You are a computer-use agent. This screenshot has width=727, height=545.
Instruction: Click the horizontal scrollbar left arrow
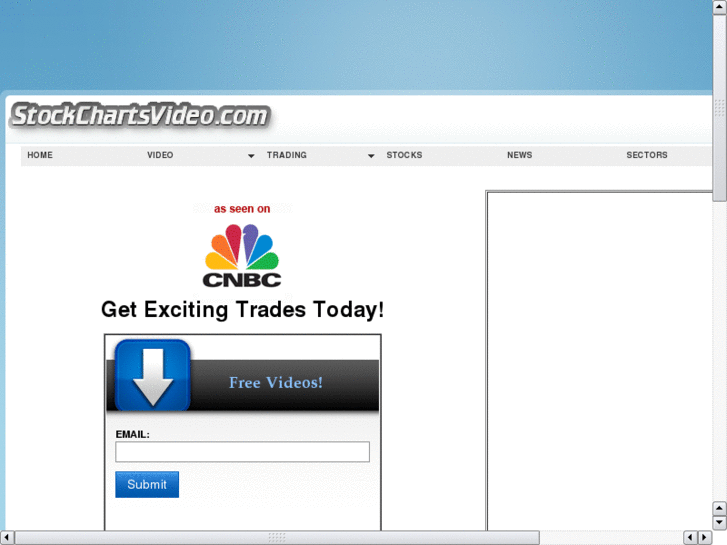tap(6, 537)
